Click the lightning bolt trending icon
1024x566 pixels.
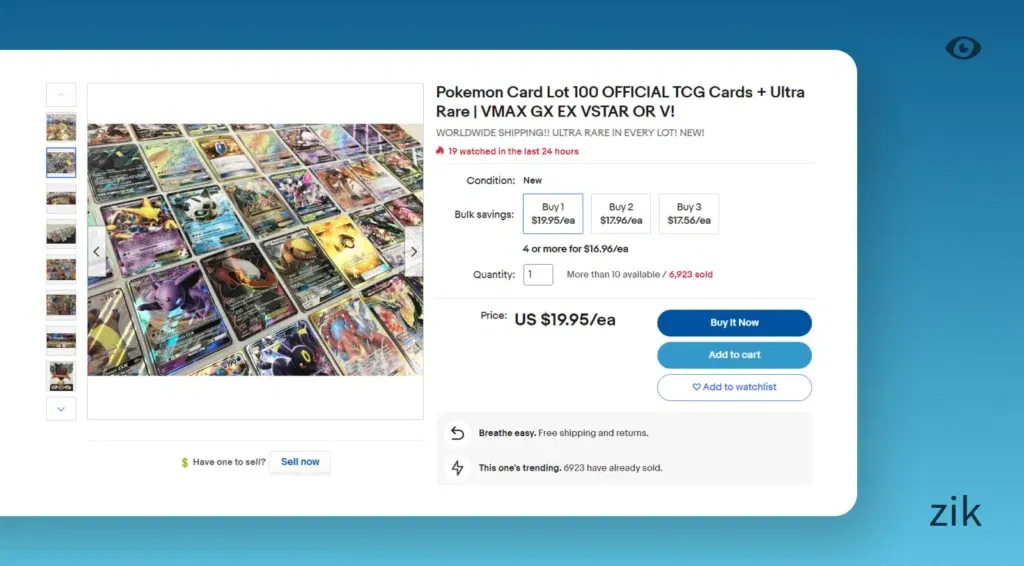[x=457, y=467]
